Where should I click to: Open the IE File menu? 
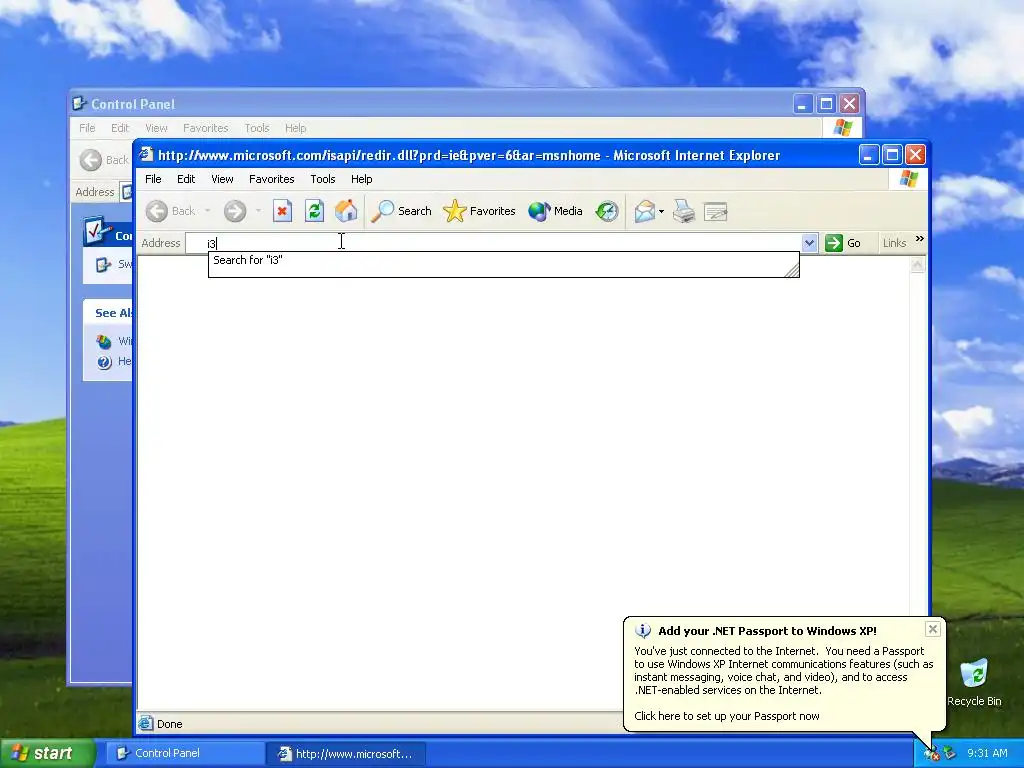coord(153,179)
